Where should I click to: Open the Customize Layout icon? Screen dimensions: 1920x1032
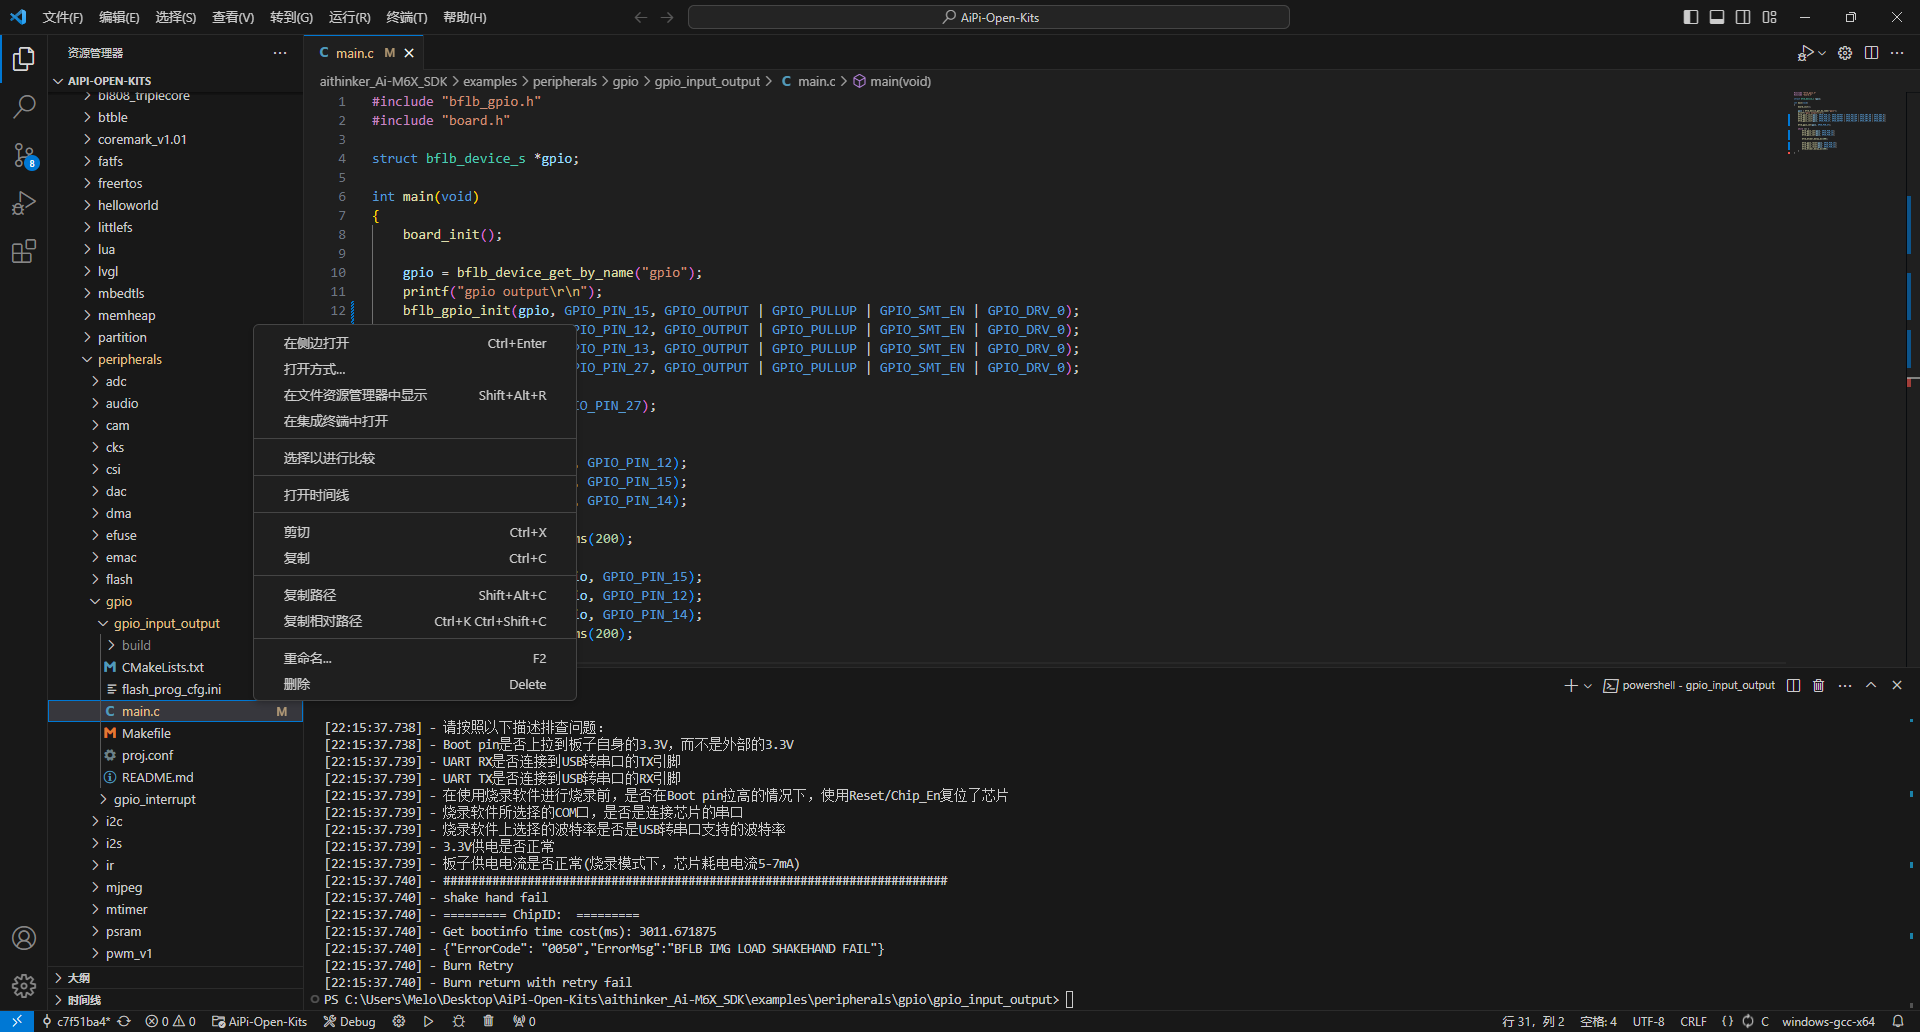pyautogui.click(x=1770, y=17)
